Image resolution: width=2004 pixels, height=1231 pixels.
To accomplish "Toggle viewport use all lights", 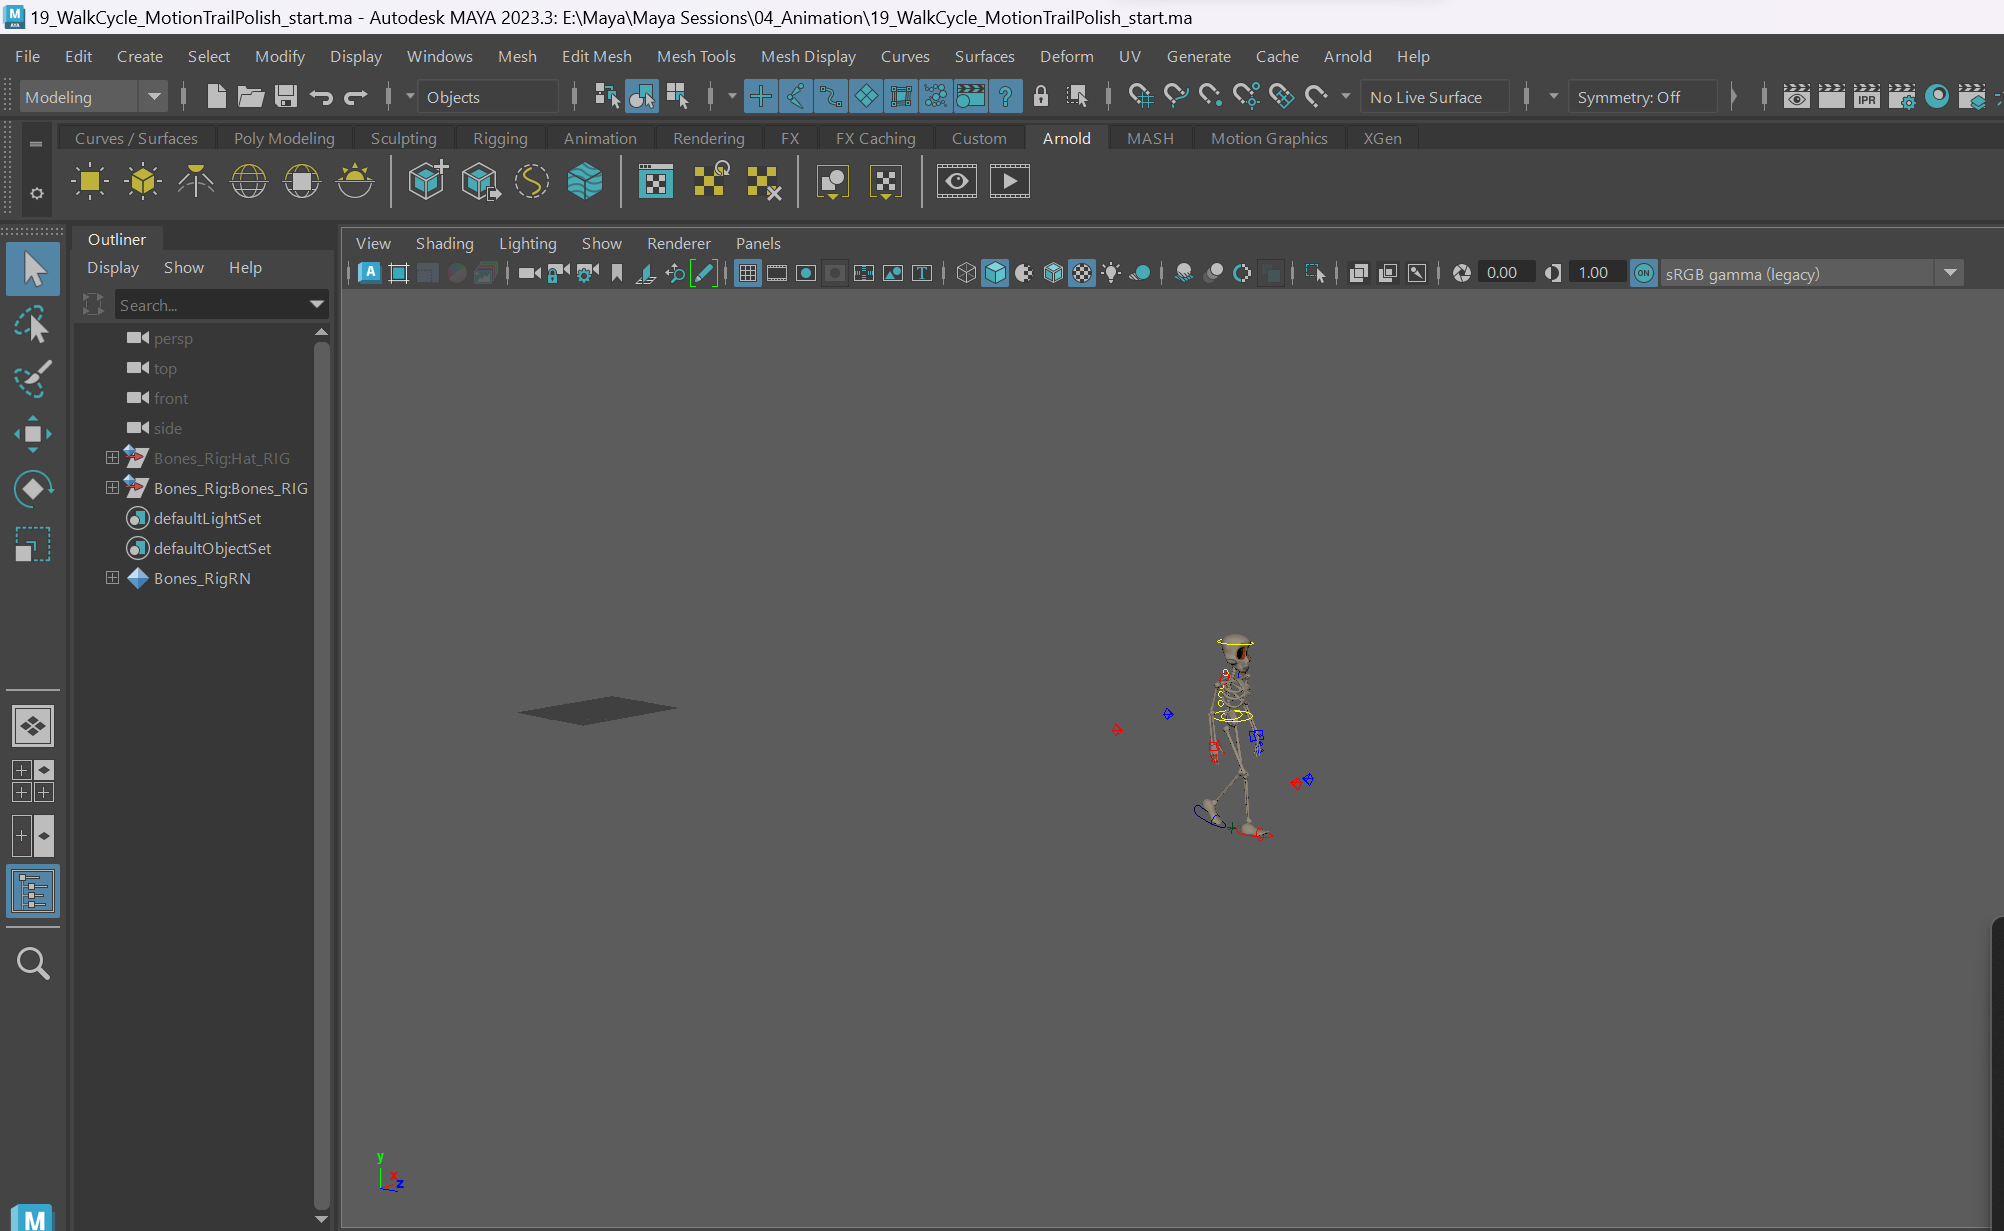I will click(1111, 273).
